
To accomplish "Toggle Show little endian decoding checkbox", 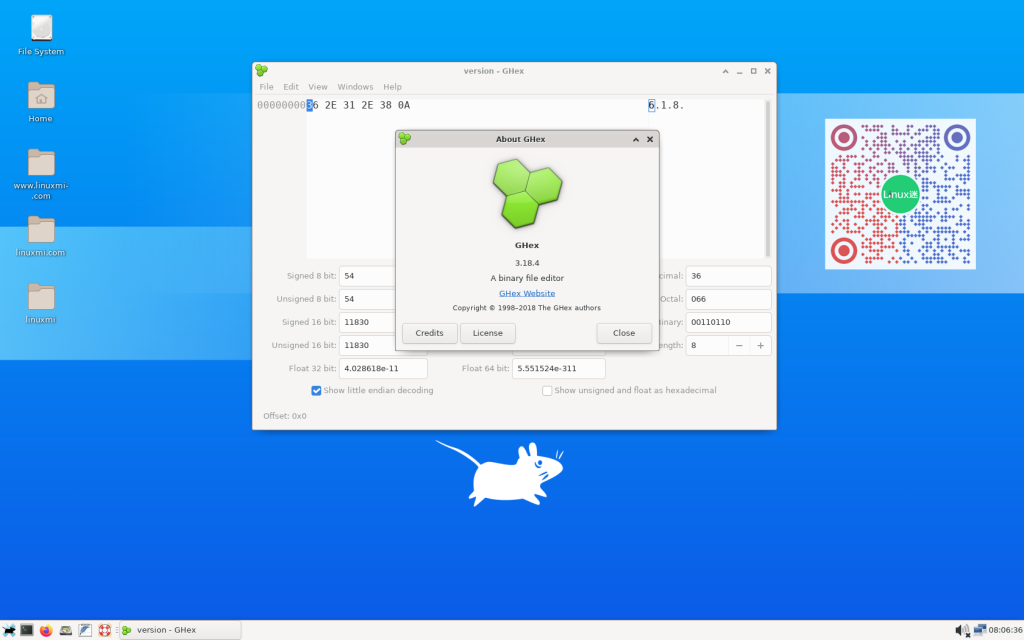I will tap(316, 391).
